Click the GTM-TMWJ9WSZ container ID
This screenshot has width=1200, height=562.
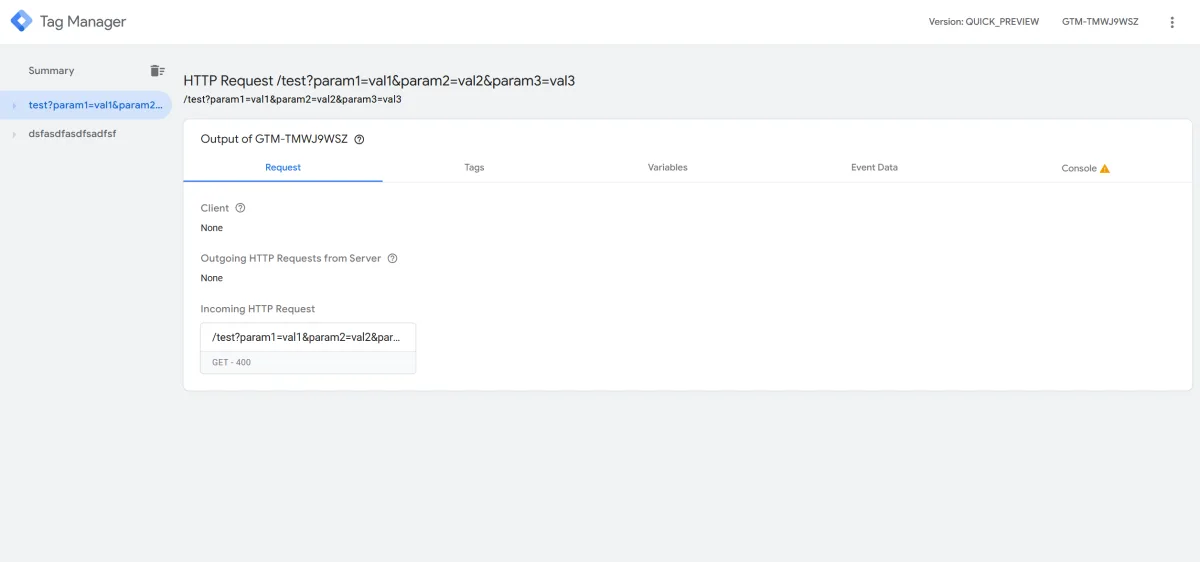(x=1100, y=22)
